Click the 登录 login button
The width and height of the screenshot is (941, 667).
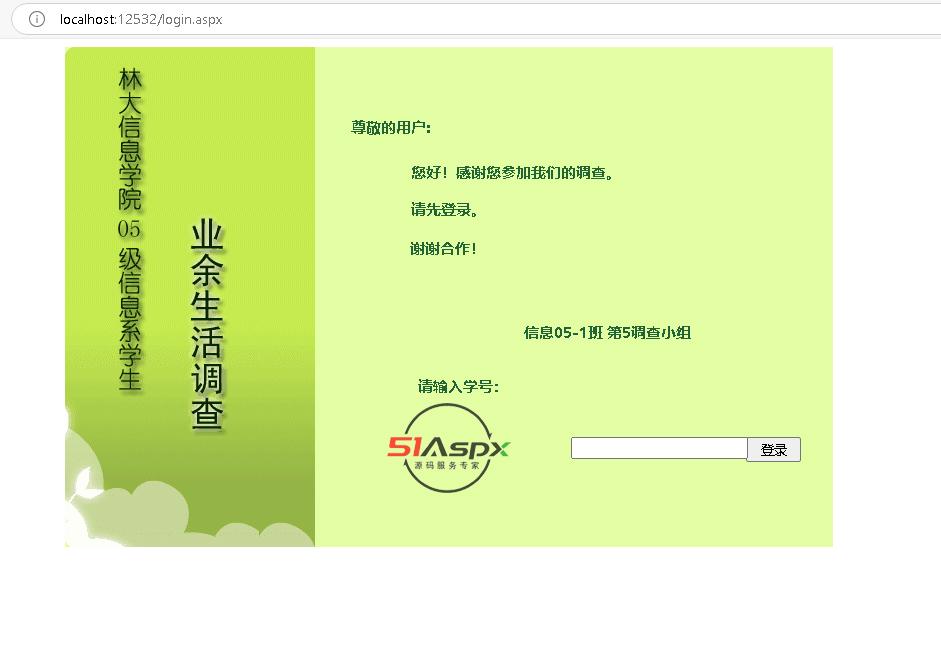point(774,450)
